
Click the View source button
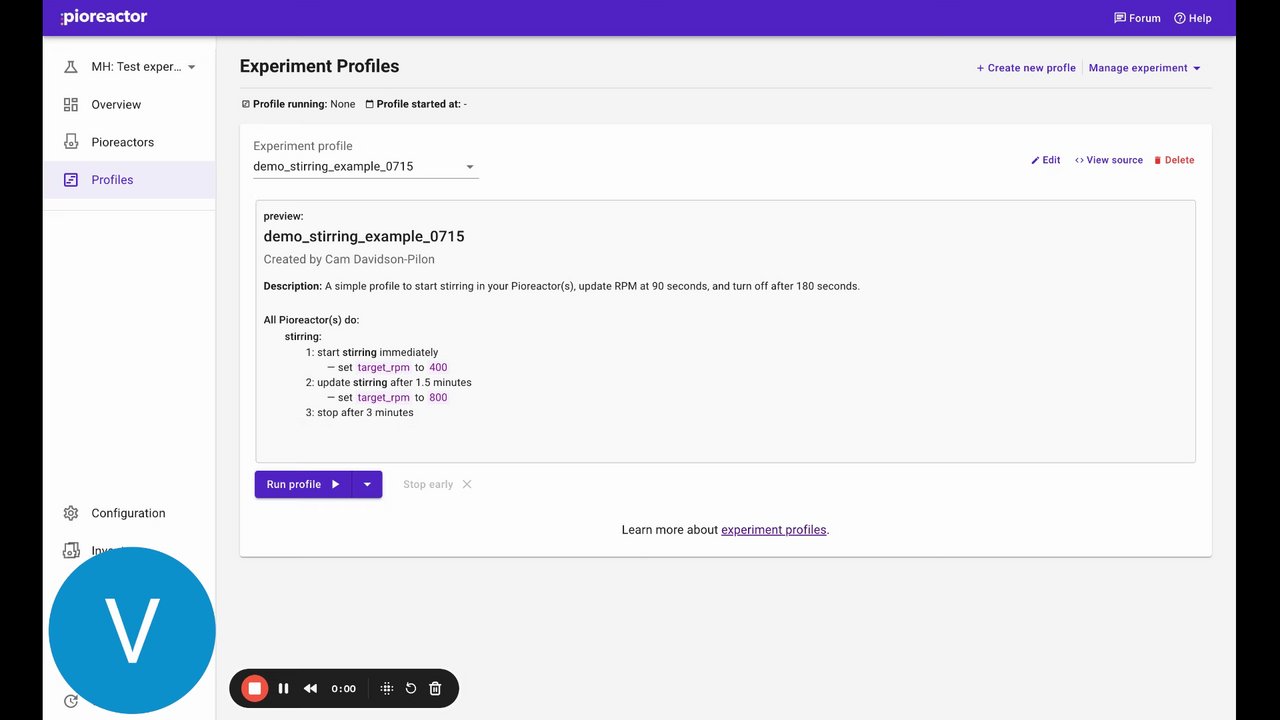coord(1108,160)
